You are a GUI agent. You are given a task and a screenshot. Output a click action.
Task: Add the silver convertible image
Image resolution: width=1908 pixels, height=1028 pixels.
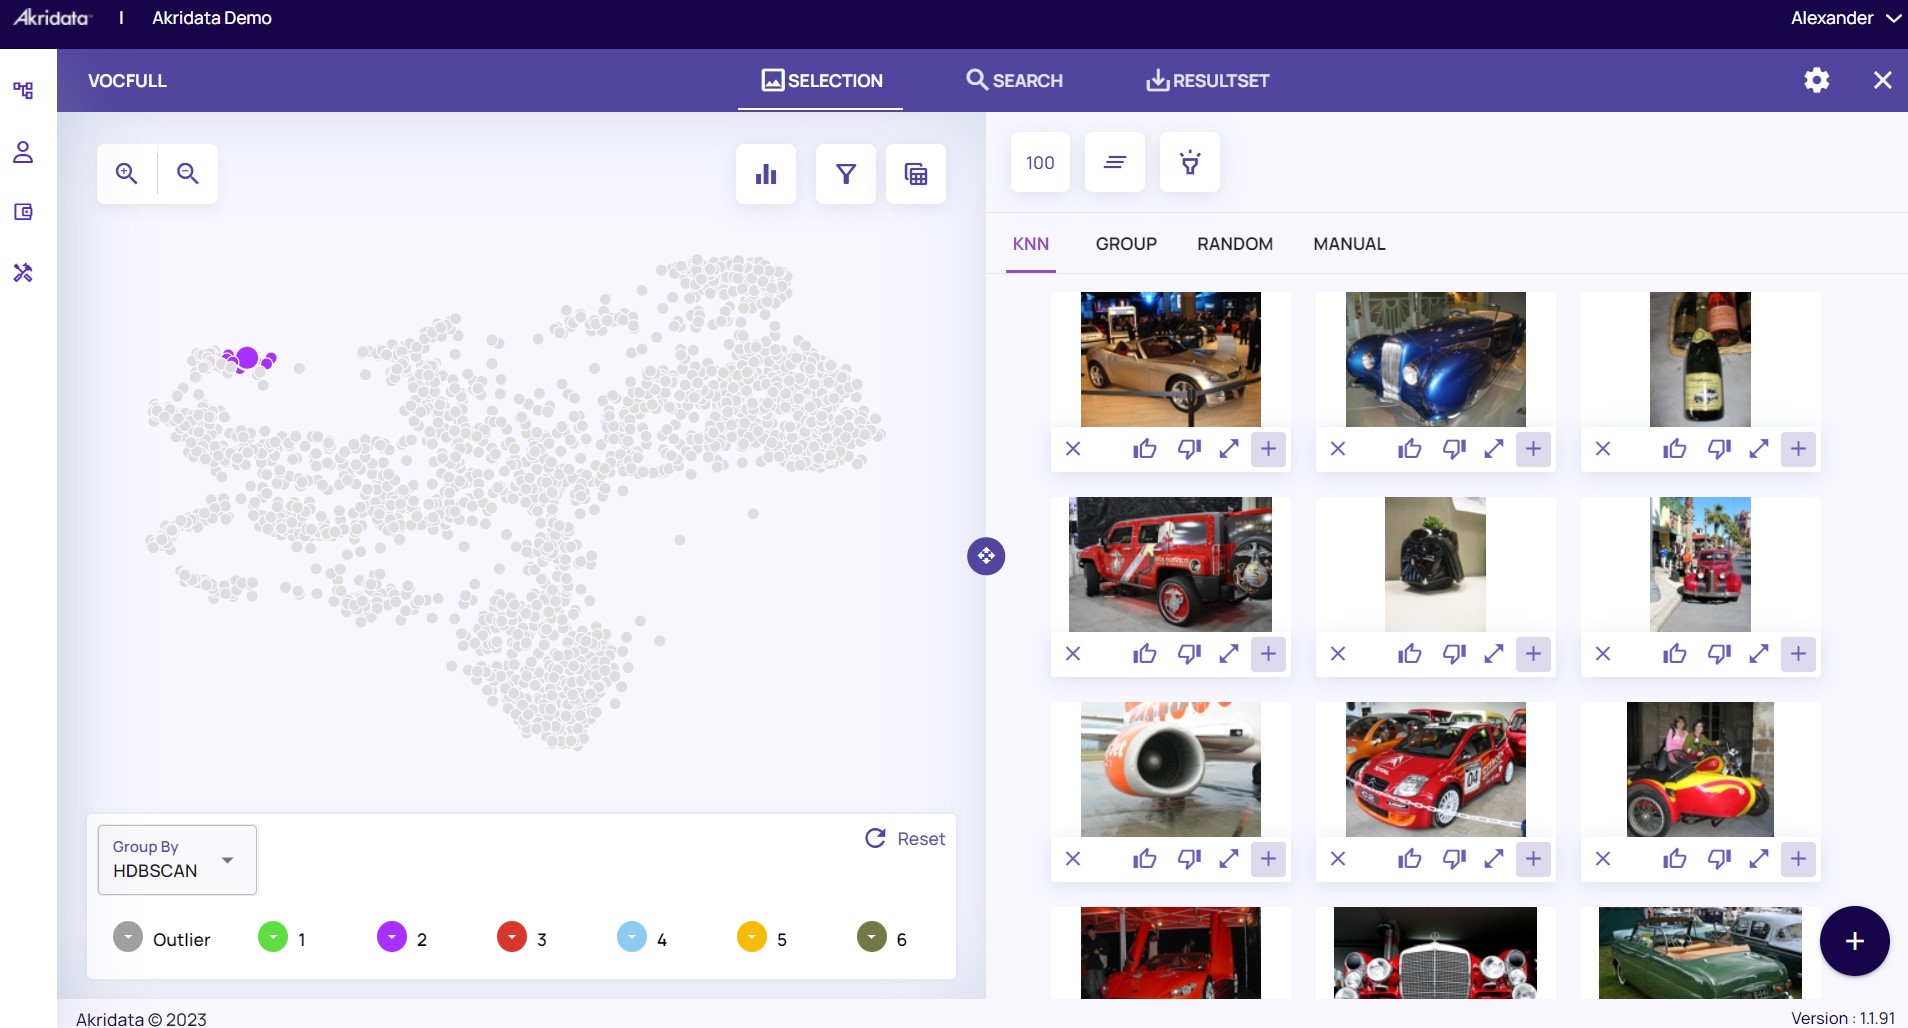point(1268,449)
